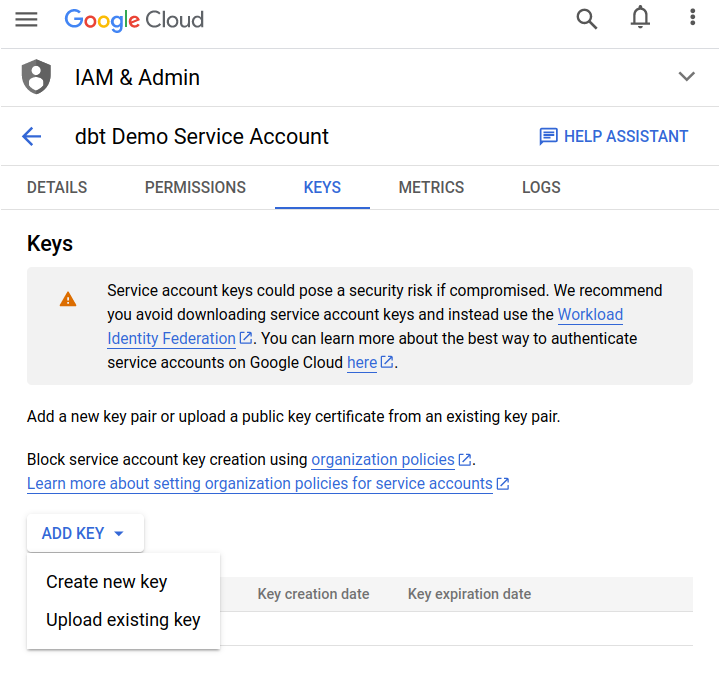Open search with the magnifier icon
This screenshot has height=694, width=719.
point(587,19)
